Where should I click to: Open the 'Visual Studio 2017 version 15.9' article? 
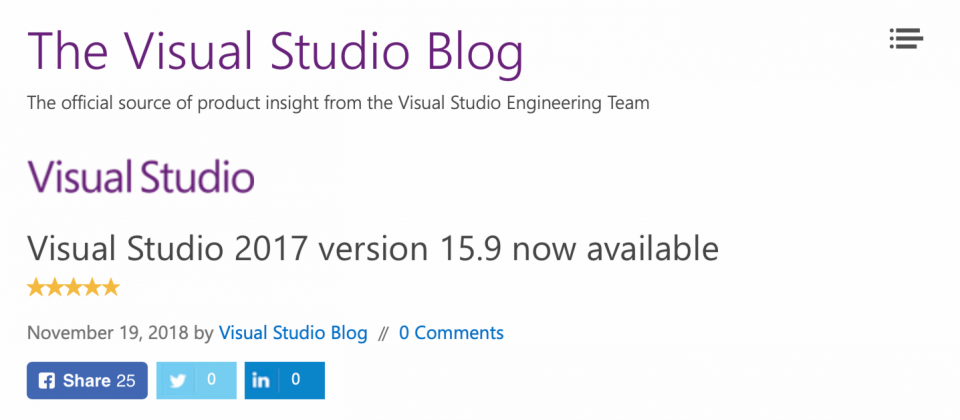tap(372, 247)
